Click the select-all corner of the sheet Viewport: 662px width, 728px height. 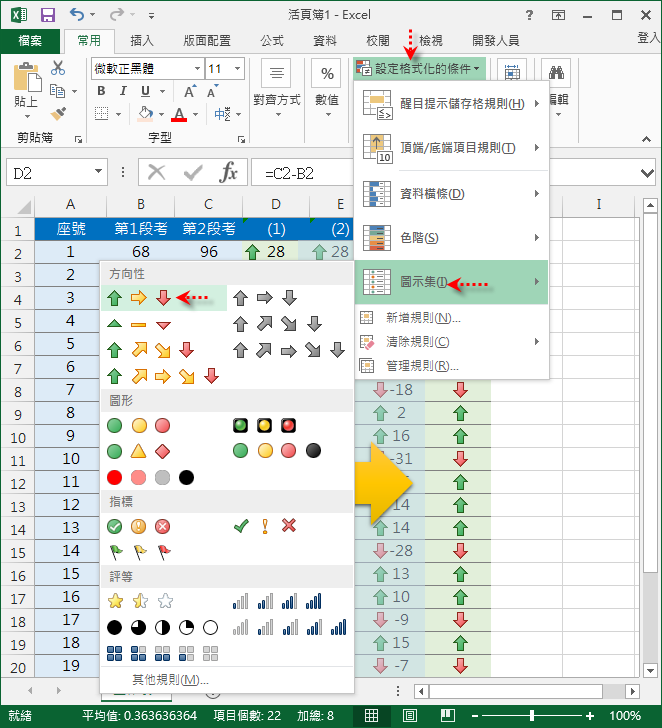[18, 205]
